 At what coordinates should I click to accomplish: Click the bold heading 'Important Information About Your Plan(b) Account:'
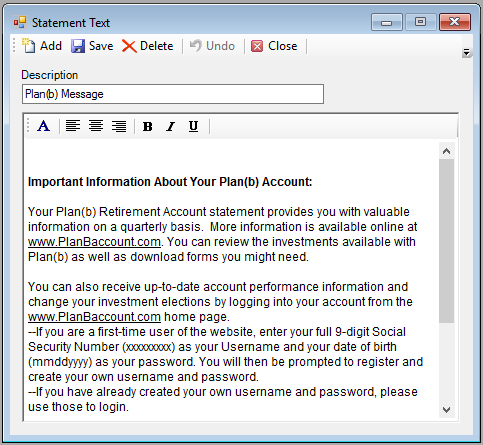tap(170, 182)
